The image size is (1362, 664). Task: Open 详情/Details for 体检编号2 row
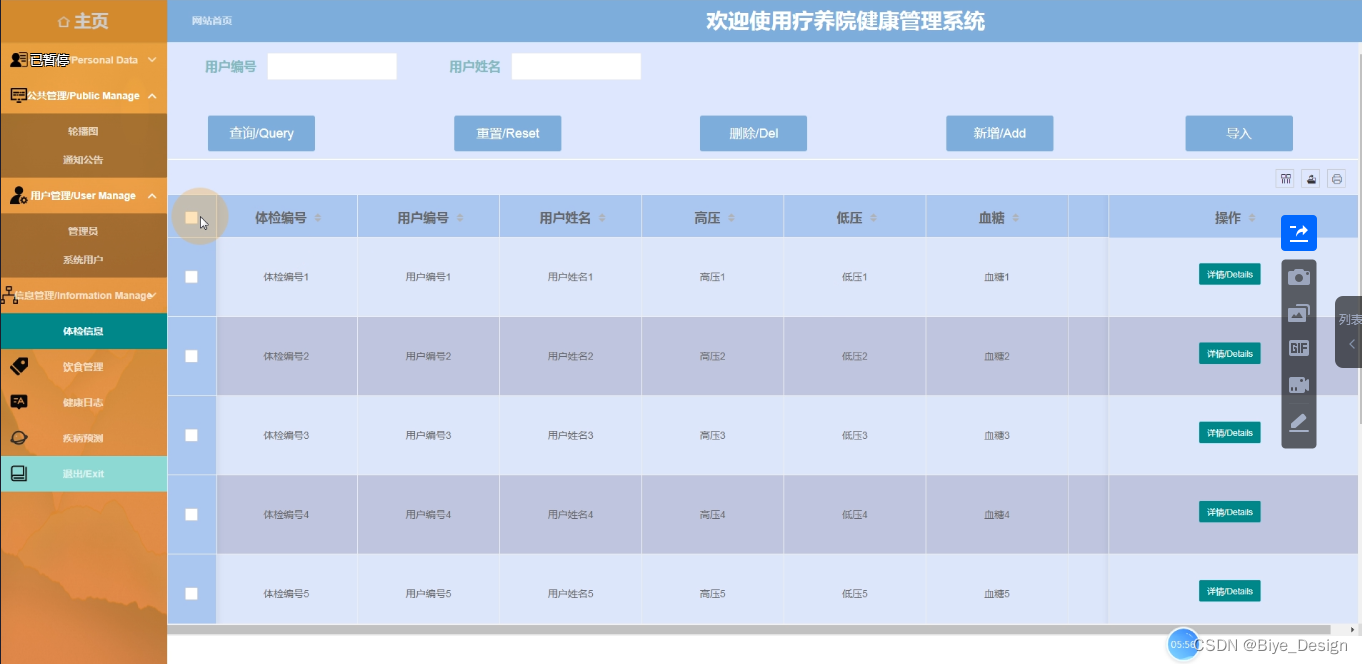(1229, 353)
